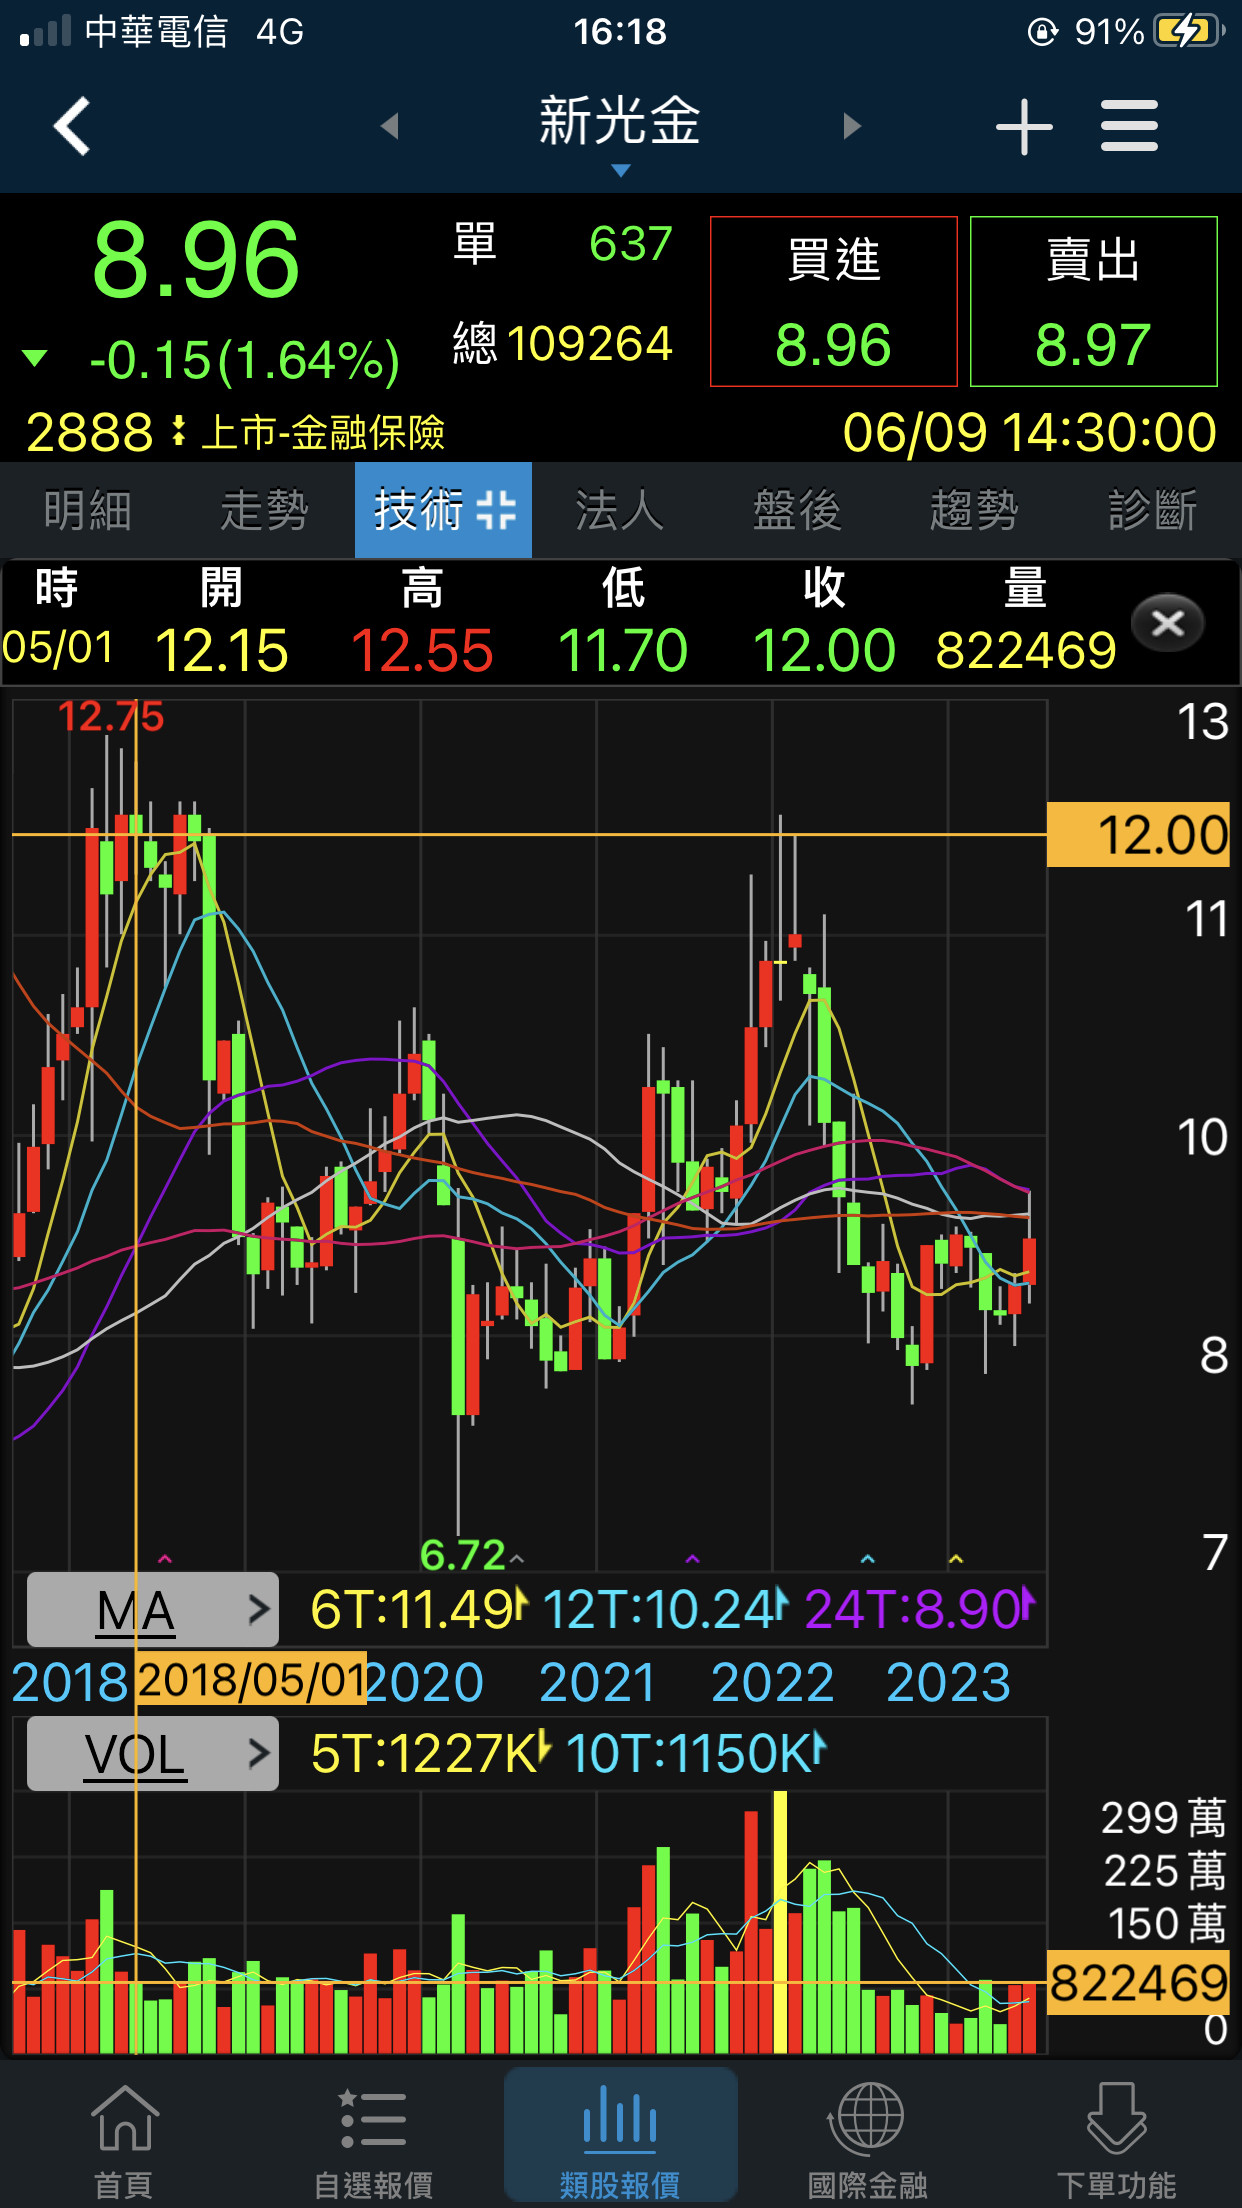Switch to next stock with right triangle
The image size is (1242, 2208).
(x=852, y=126)
